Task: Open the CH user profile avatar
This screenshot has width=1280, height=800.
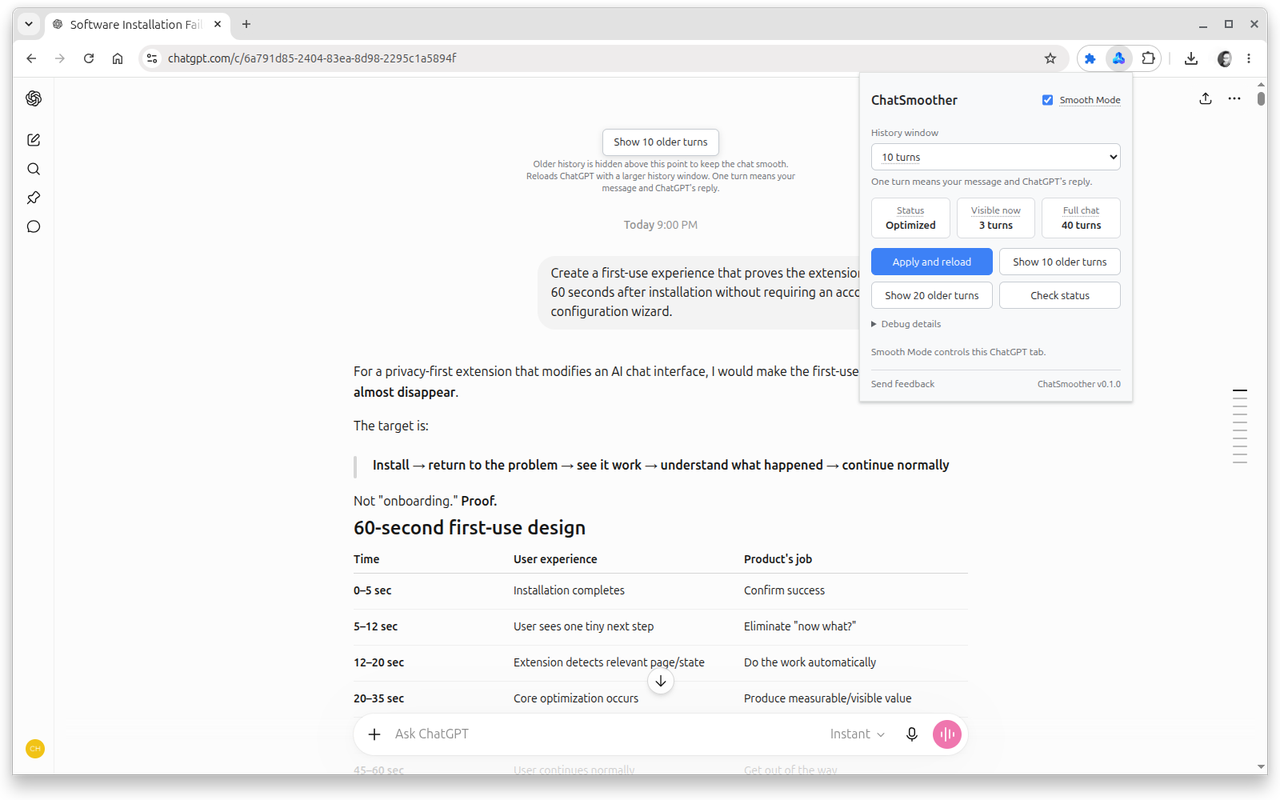Action: tap(35, 749)
